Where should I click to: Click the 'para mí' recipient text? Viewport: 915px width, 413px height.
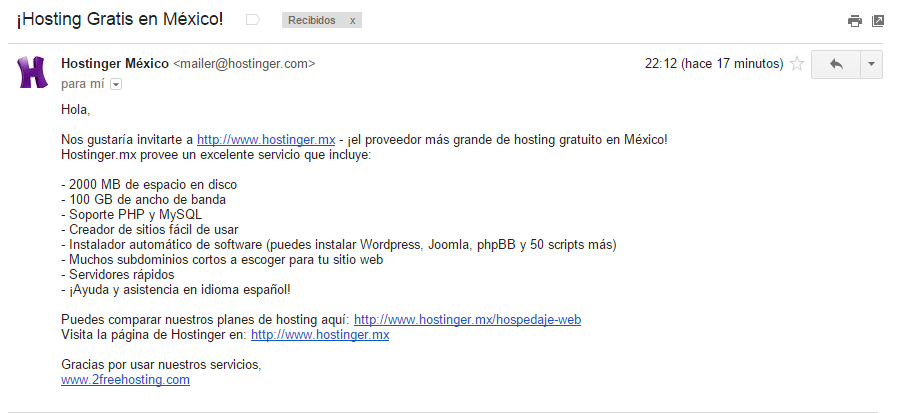click(82, 84)
